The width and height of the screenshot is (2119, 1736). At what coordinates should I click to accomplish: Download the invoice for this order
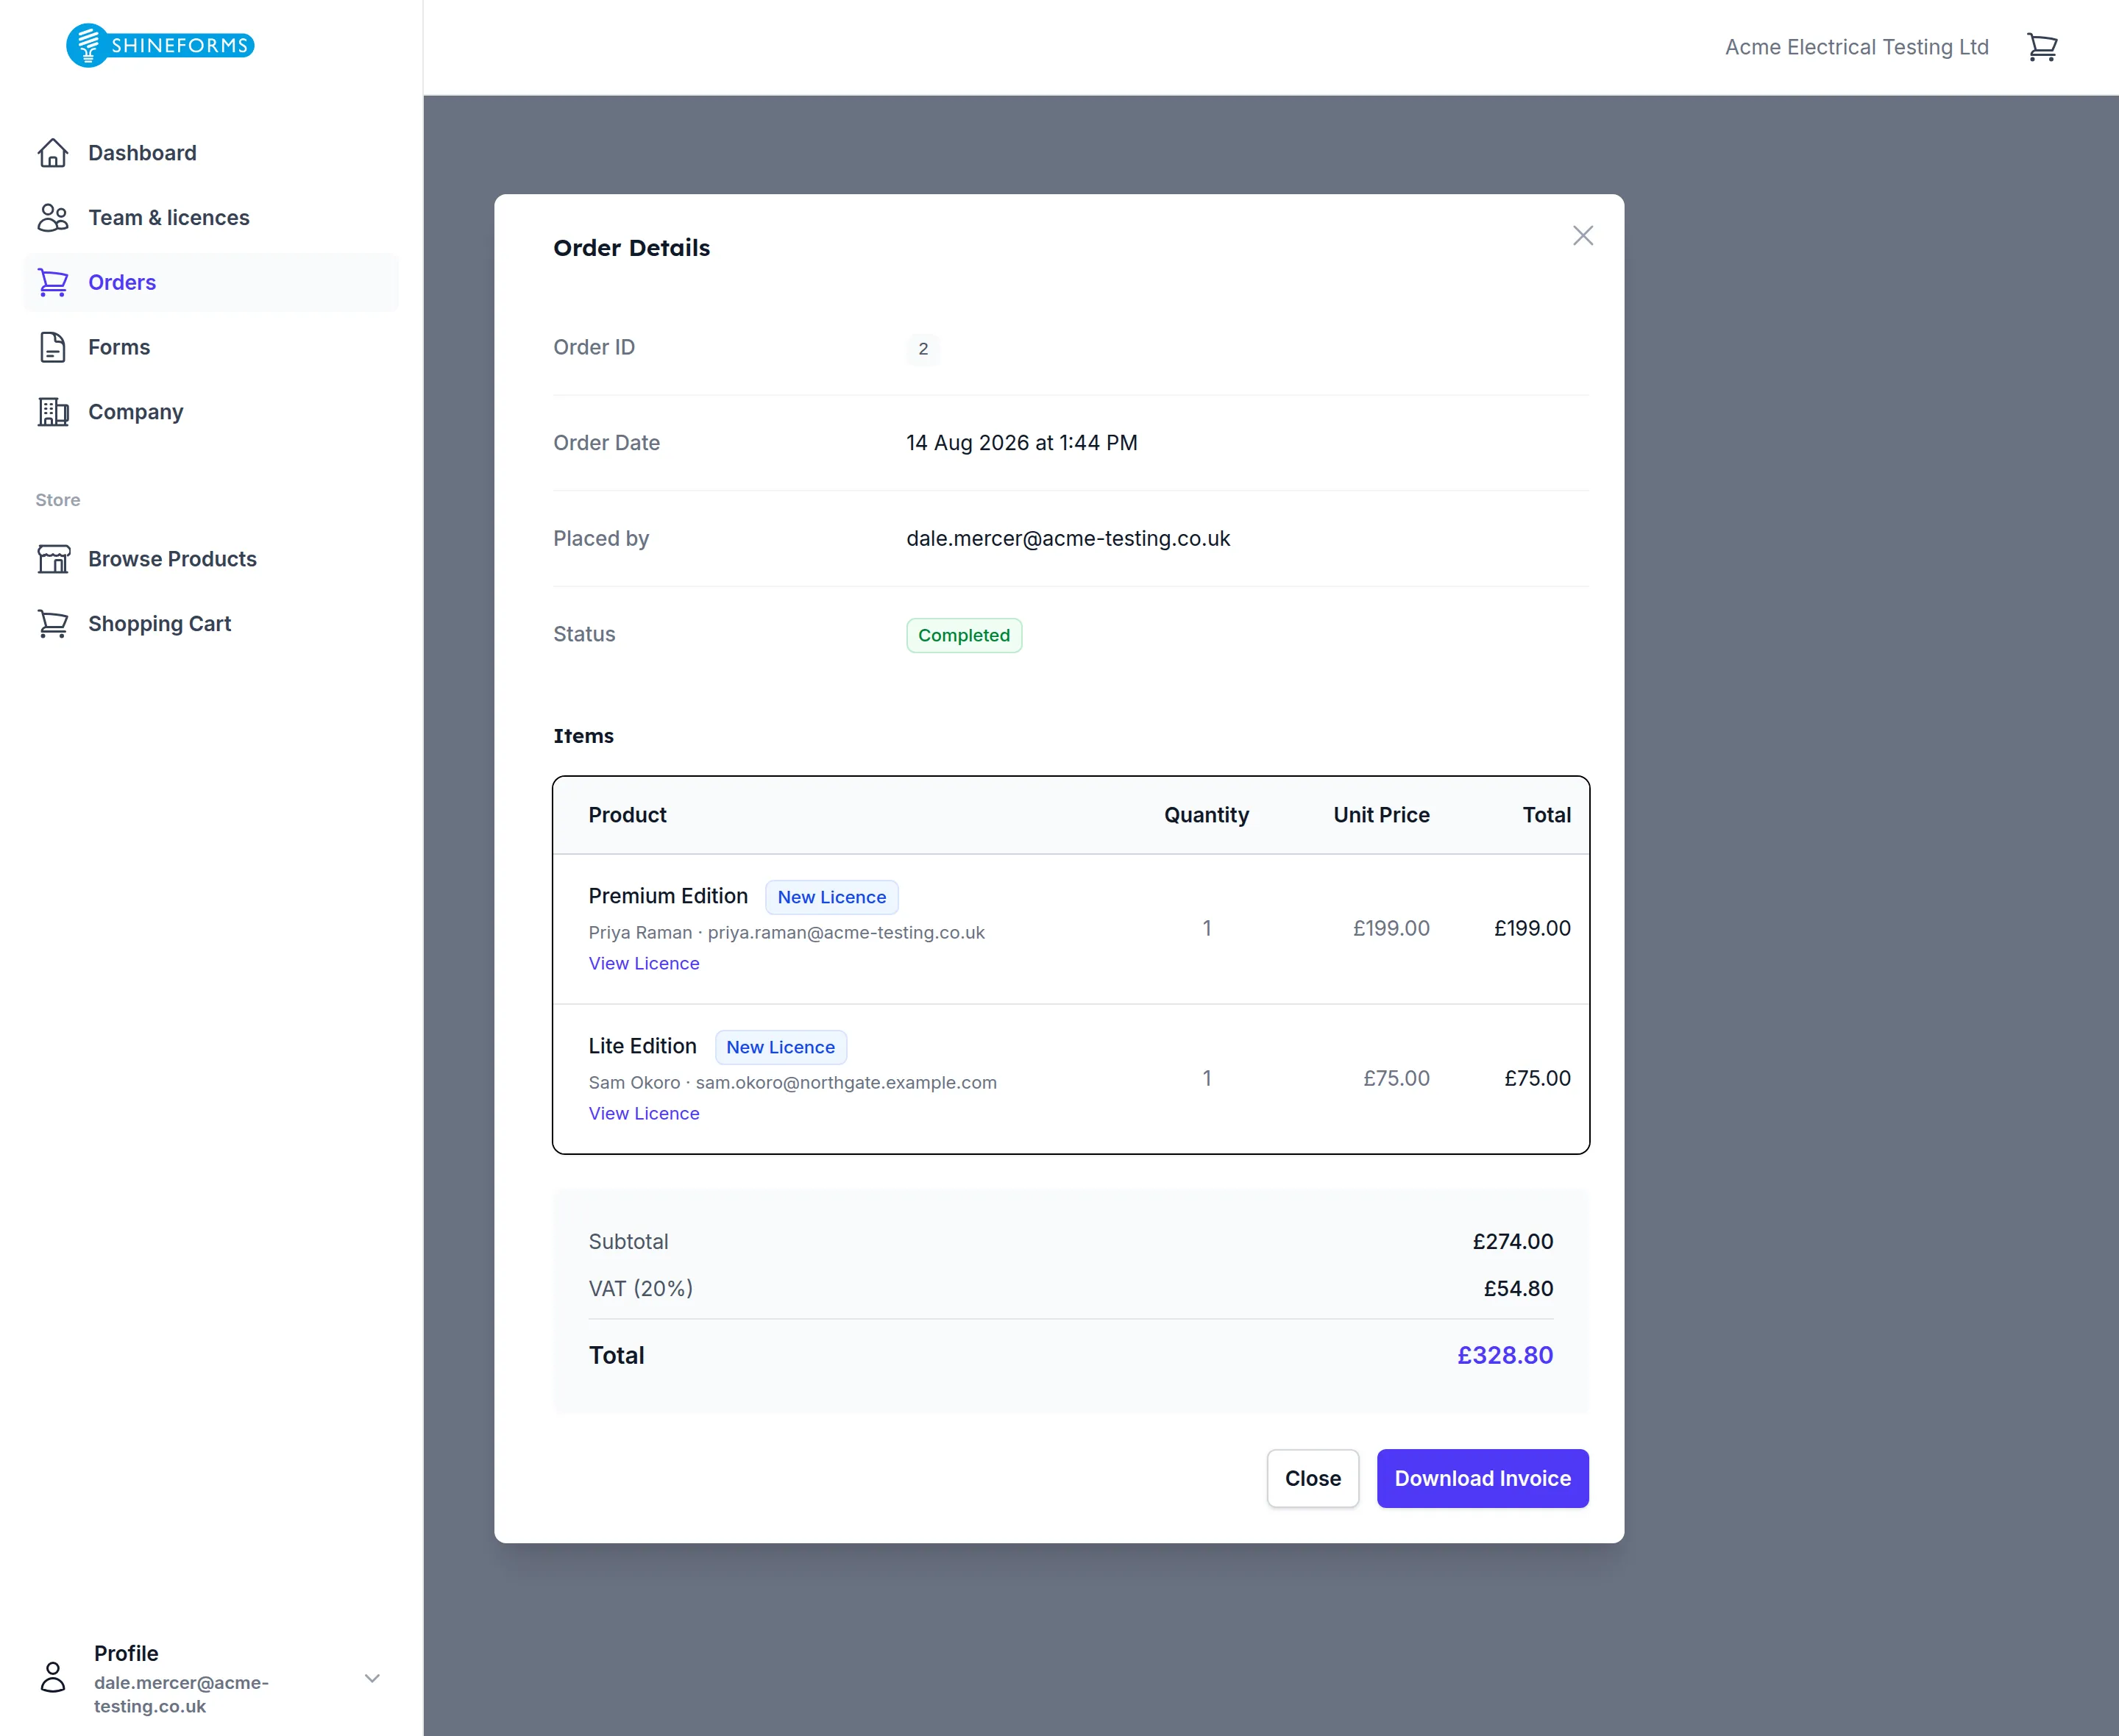[x=1482, y=1478]
